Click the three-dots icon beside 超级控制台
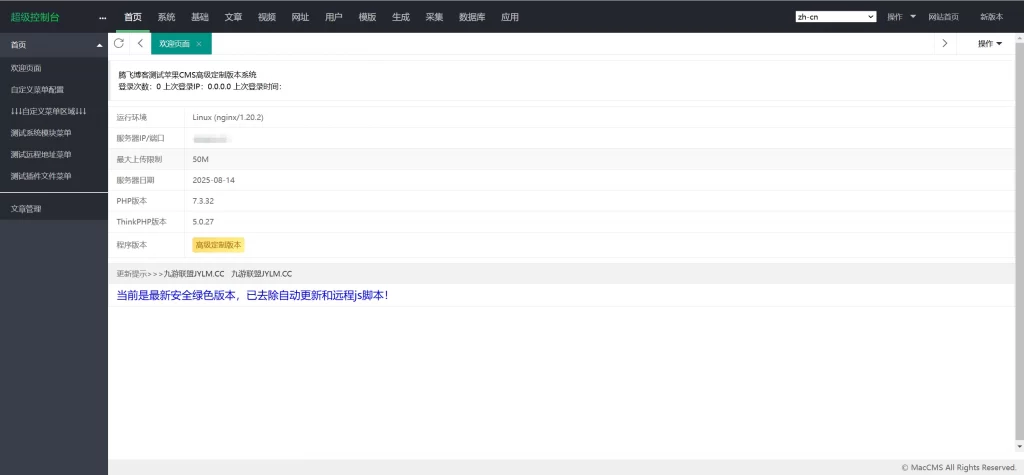This screenshot has height=475, width=1024. coord(102,17)
